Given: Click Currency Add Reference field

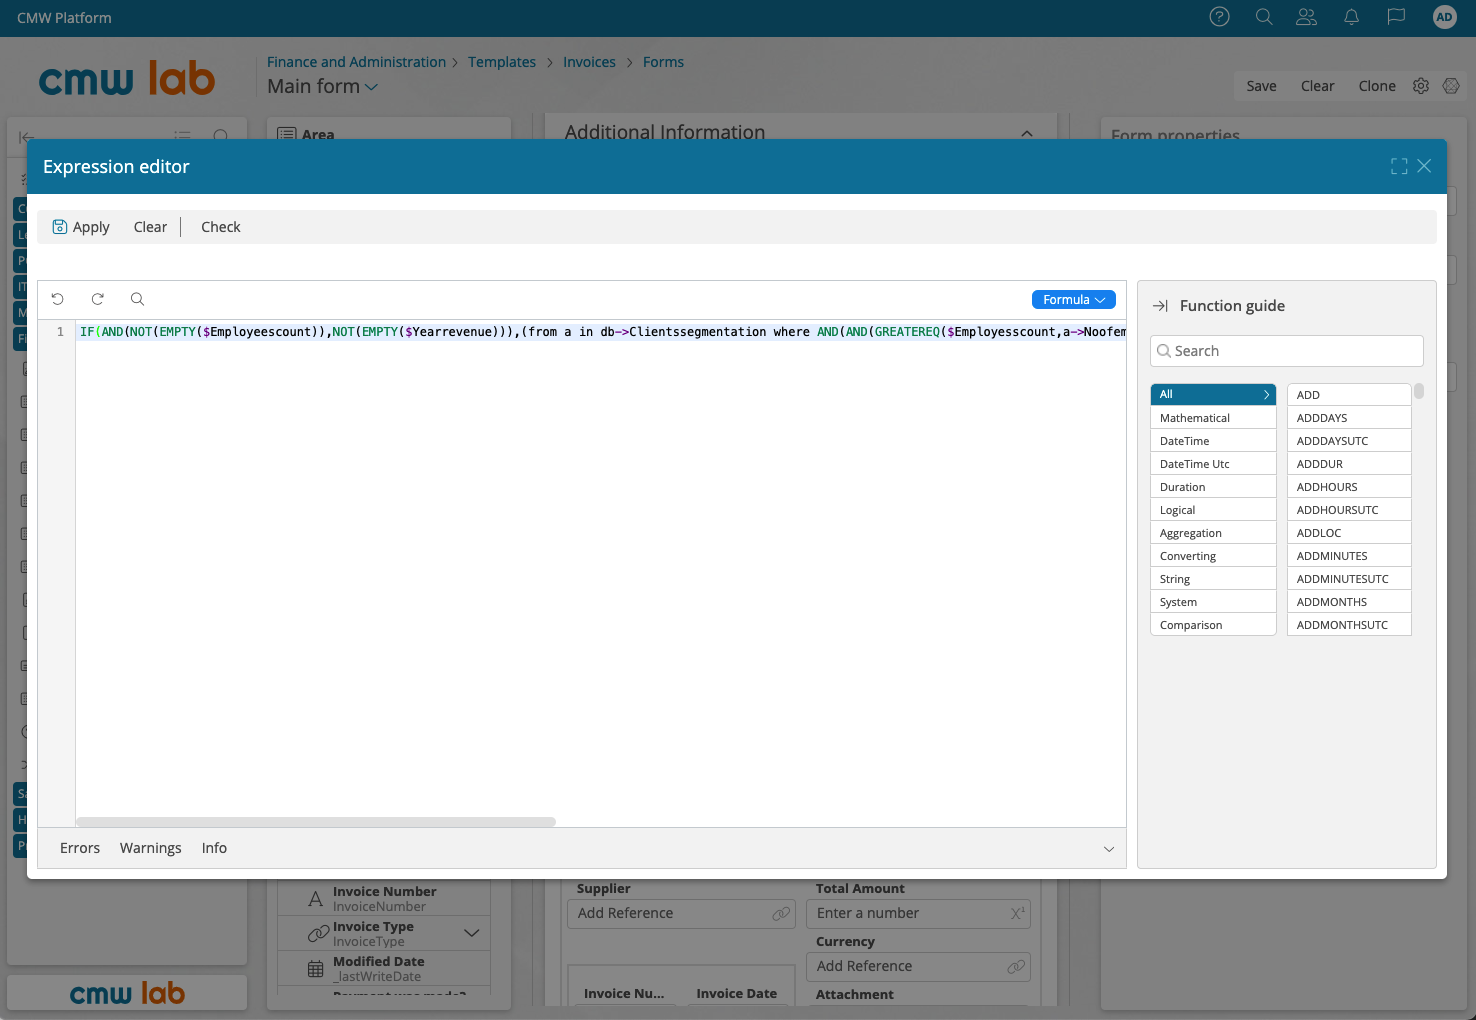Looking at the screenshot, I should click(x=918, y=966).
